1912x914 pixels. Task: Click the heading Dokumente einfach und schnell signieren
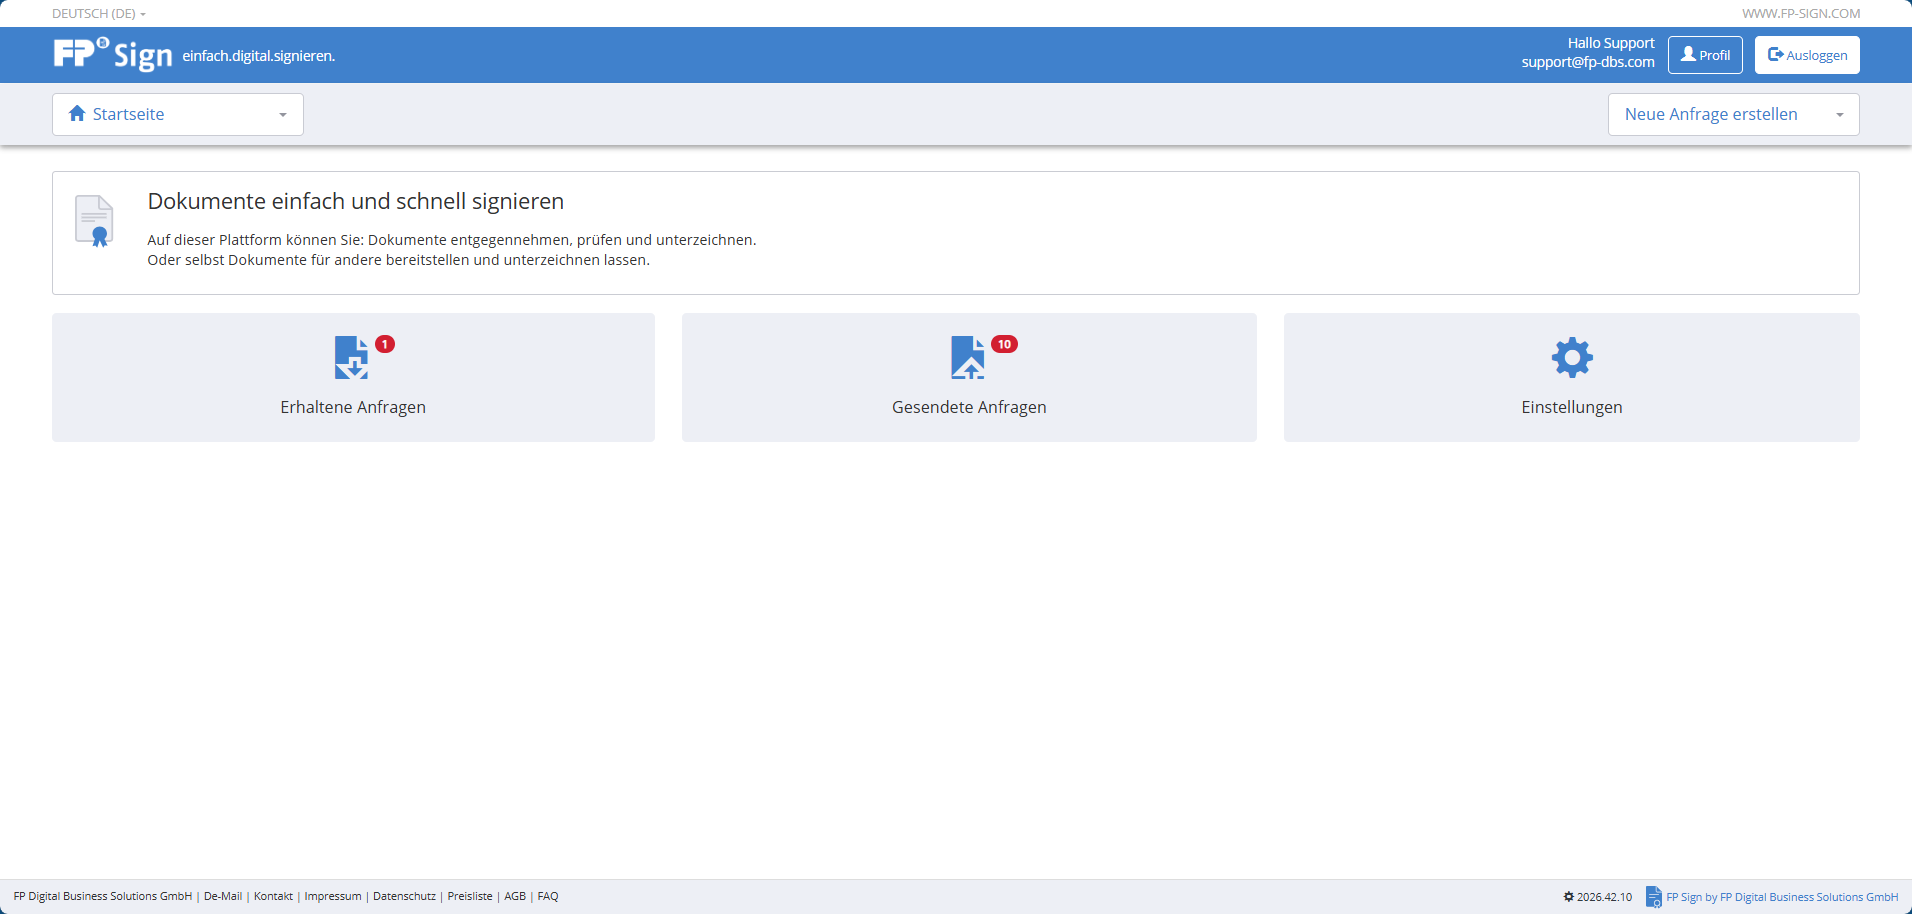click(x=356, y=201)
